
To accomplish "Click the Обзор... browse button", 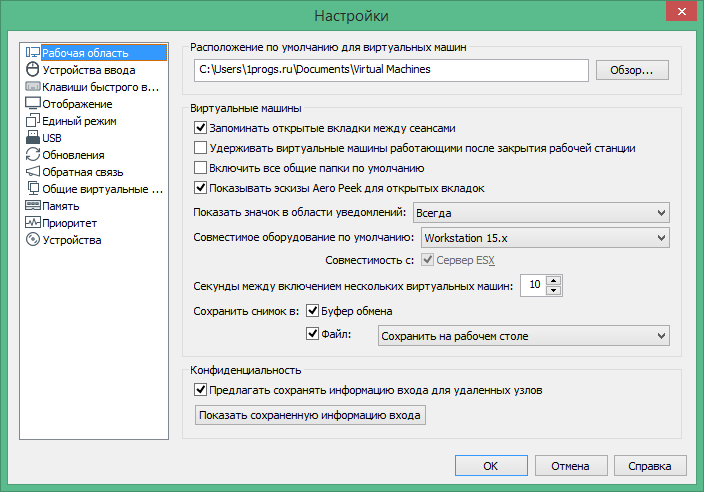I will point(632,70).
